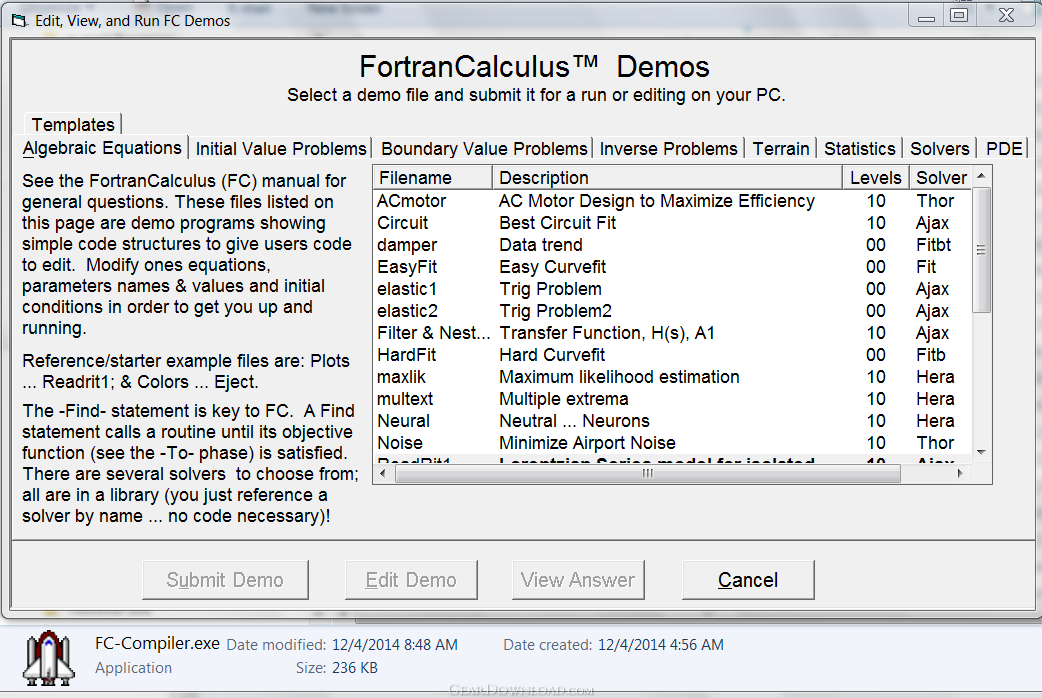
Task: Switch to Algebraic Equations tab
Action: (102, 148)
